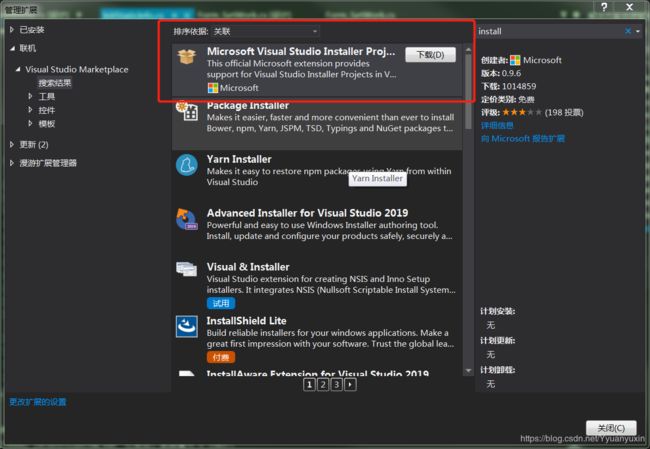Click the 版本: 0.9.6 version text
650x449 pixels.
coord(501,73)
